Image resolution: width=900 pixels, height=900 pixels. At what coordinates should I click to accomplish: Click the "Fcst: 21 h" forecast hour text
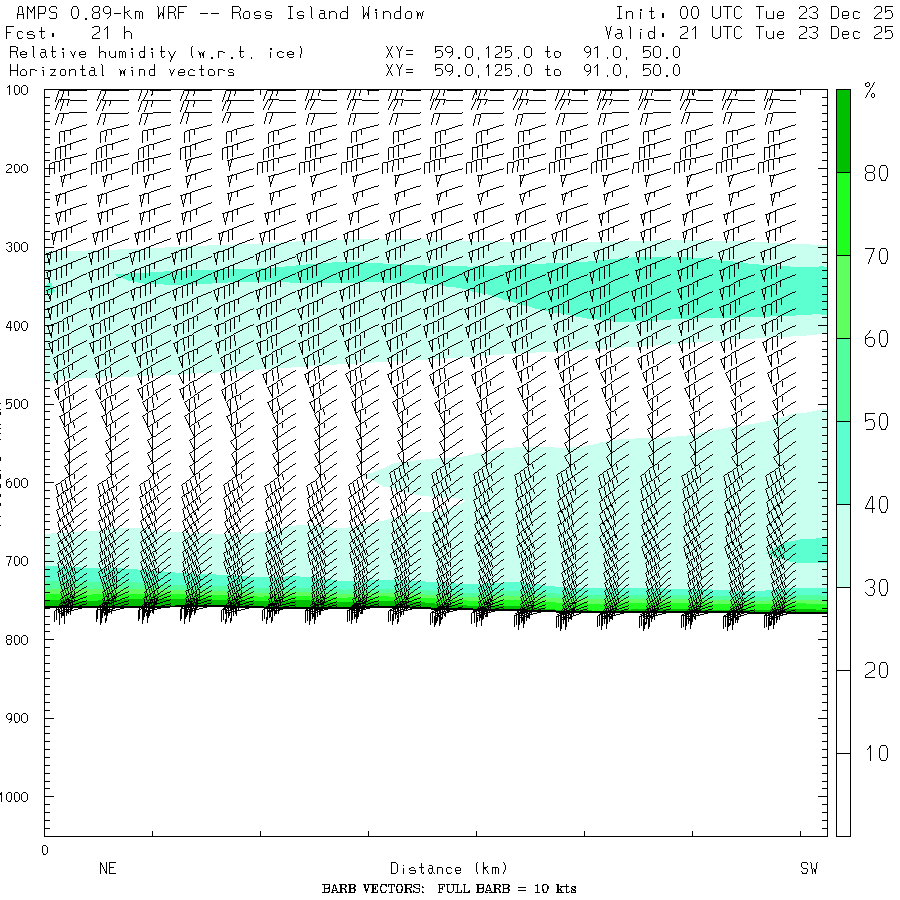[68, 33]
